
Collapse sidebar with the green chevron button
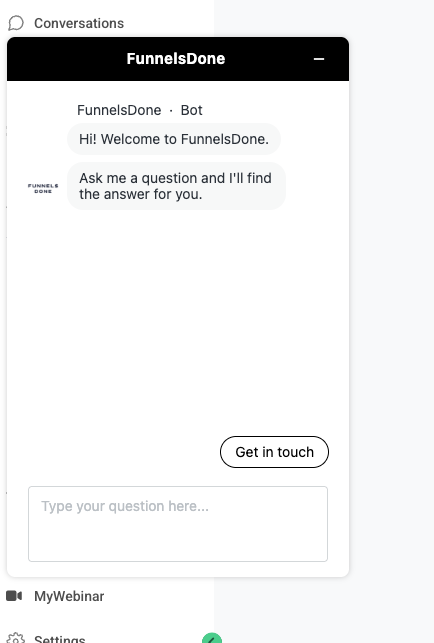tap(212, 638)
